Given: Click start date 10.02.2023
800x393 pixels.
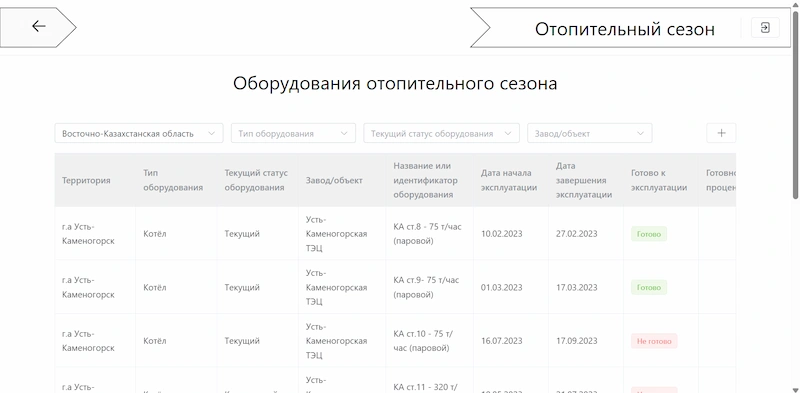Looking at the screenshot, I should 502,234.
